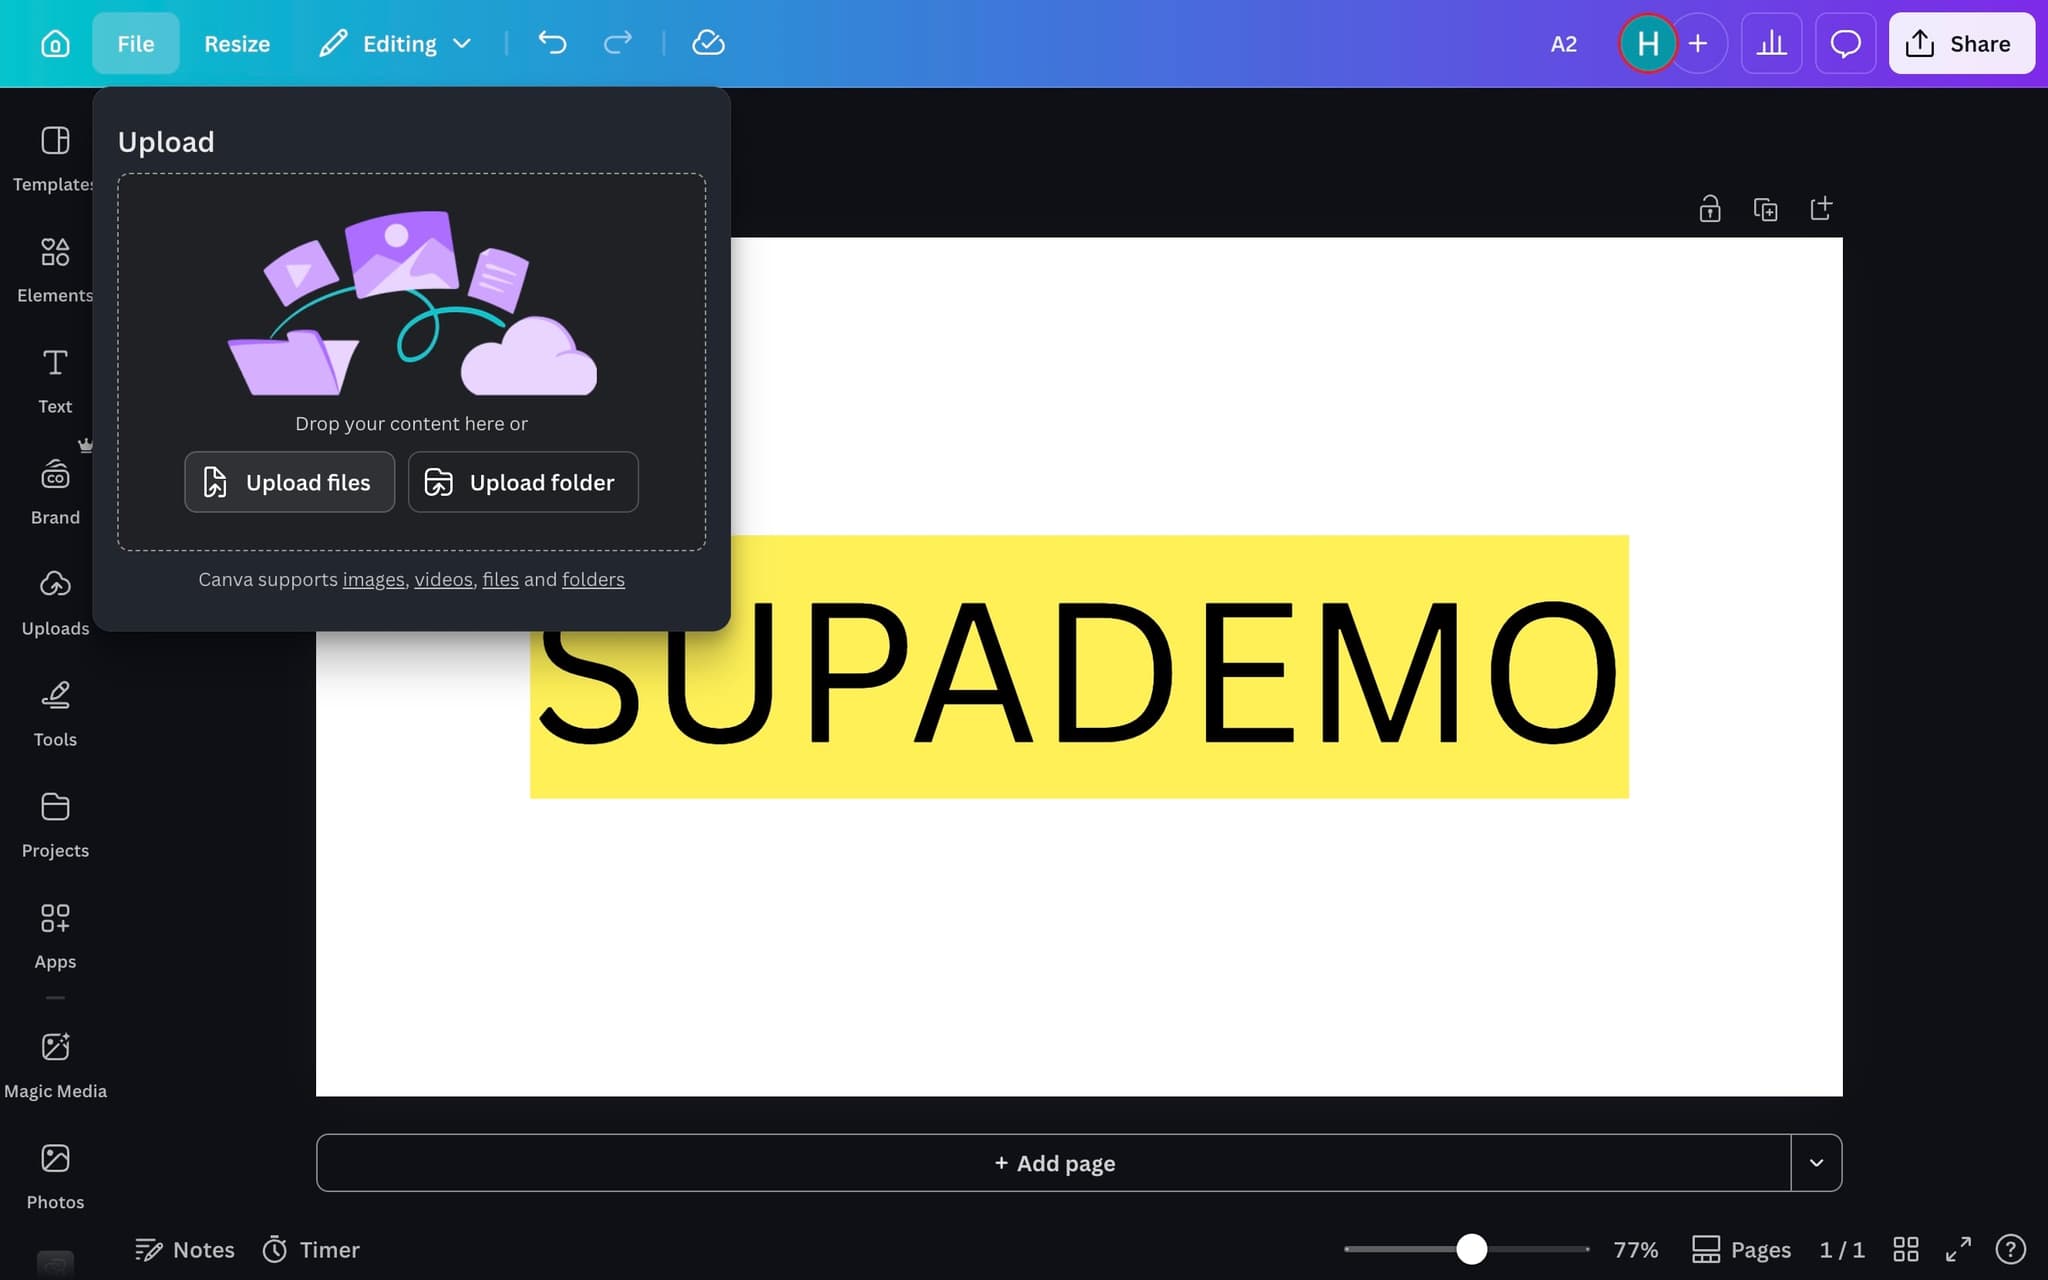Click the cloud save status icon
Screen dimensions: 2048x1280
(708, 43)
